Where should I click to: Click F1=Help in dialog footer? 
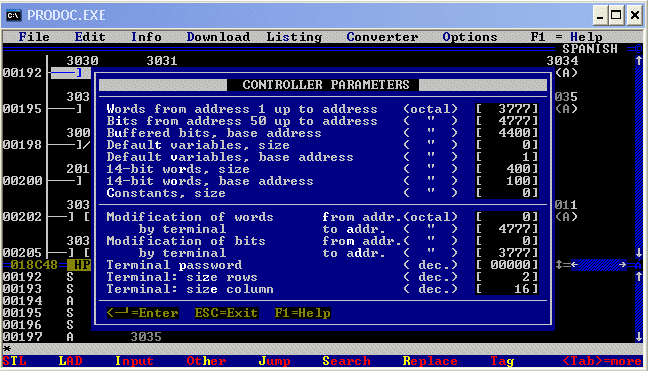pos(303,313)
